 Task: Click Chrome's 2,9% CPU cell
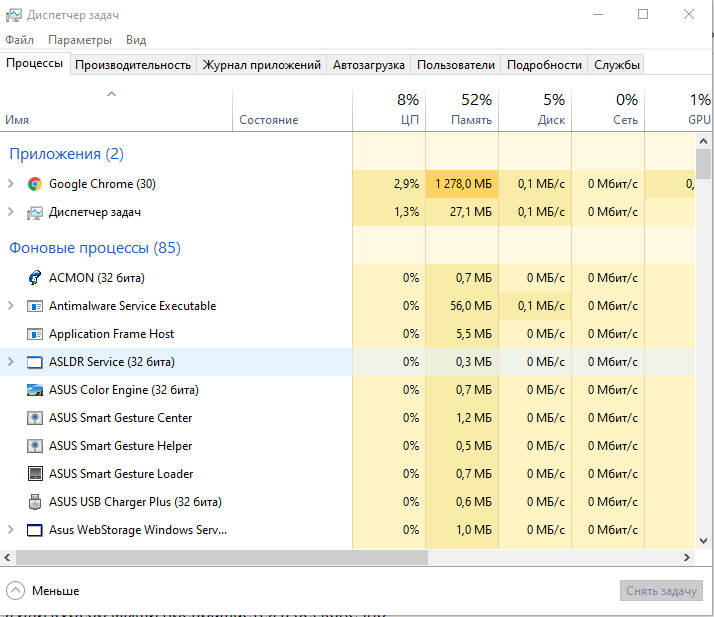(x=389, y=184)
